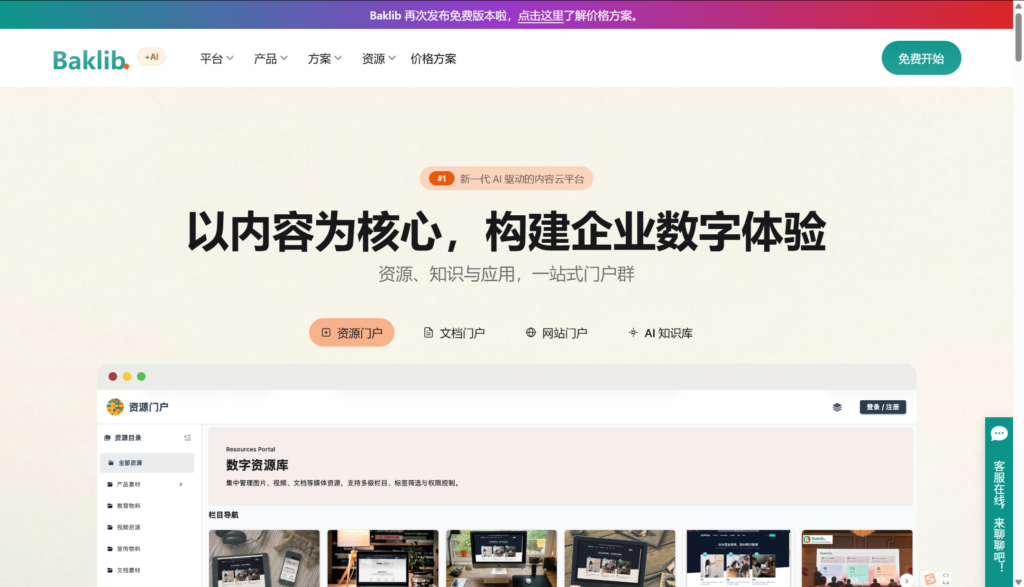Screen dimensions: 1024x587
Task: Open the third thumbnail with iMac monitor
Action: pyautogui.click(x=501, y=558)
